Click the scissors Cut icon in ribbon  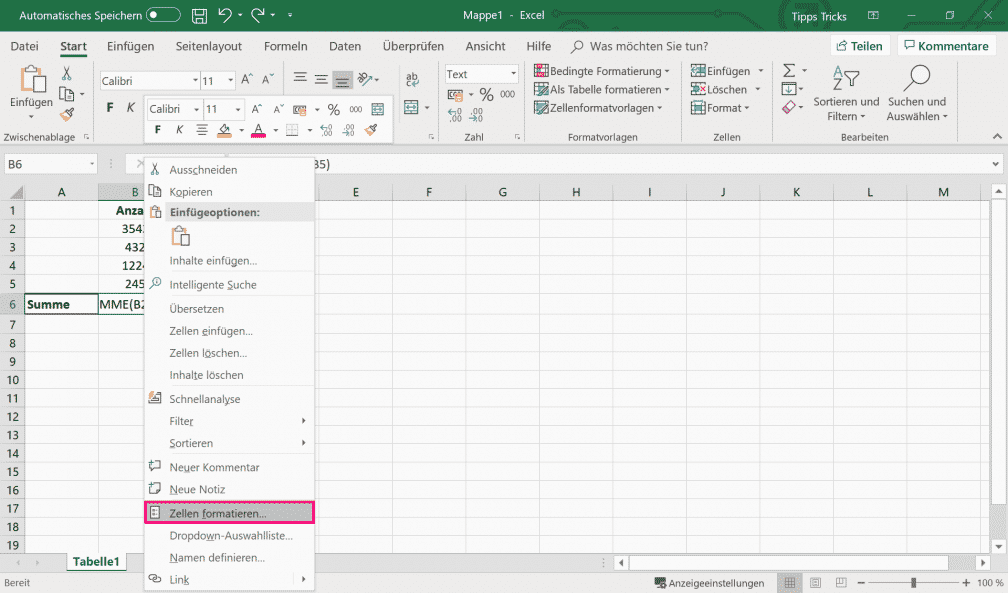(66, 73)
